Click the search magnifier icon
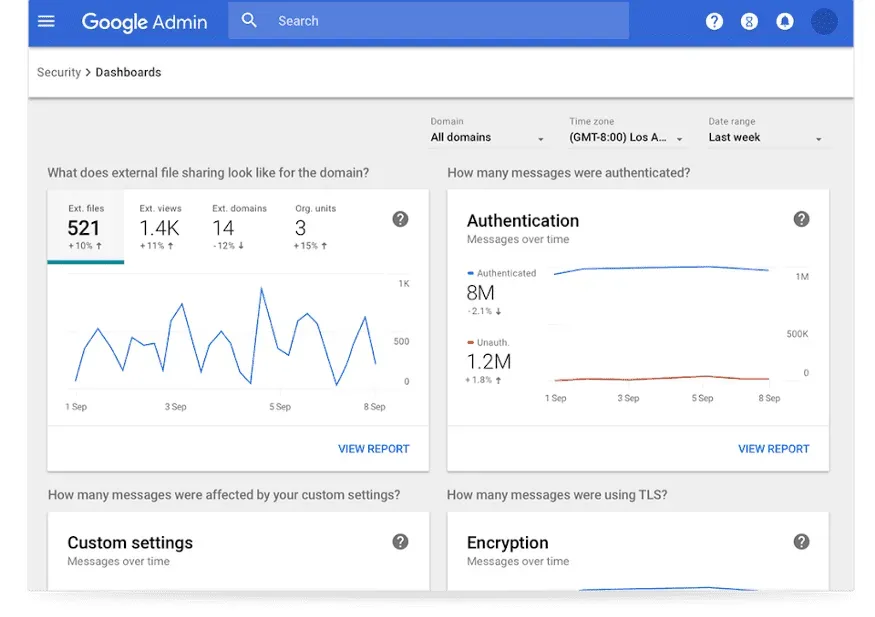The height and width of the screenshot is (617, 875). (x=249, y=20)
